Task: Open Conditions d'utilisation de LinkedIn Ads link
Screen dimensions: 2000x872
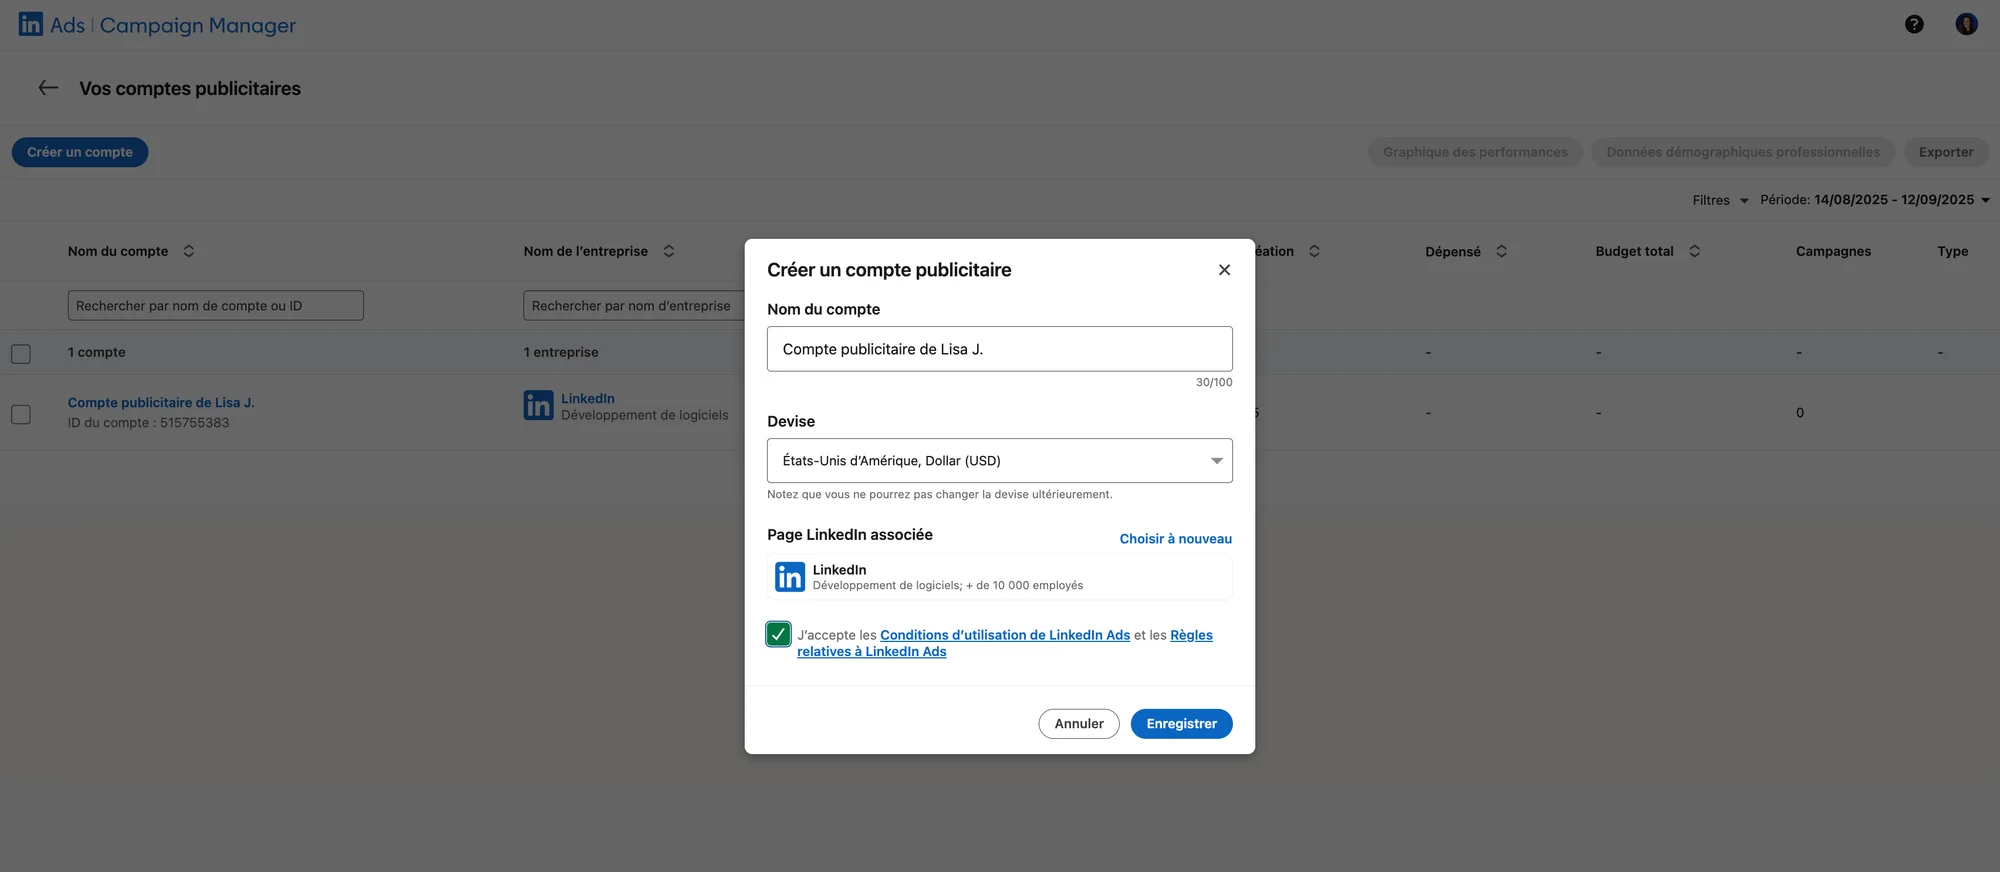Action: point(1005,635)
